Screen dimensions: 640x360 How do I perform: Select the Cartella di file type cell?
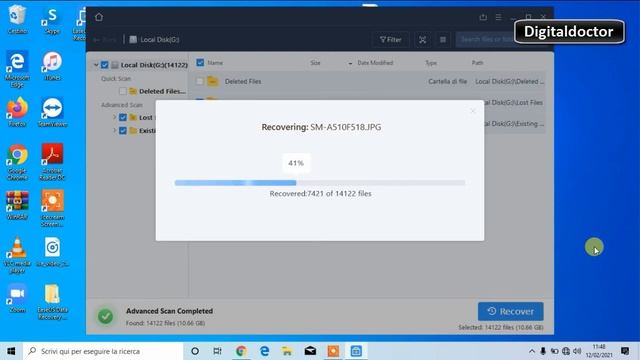tap(447, 81)
